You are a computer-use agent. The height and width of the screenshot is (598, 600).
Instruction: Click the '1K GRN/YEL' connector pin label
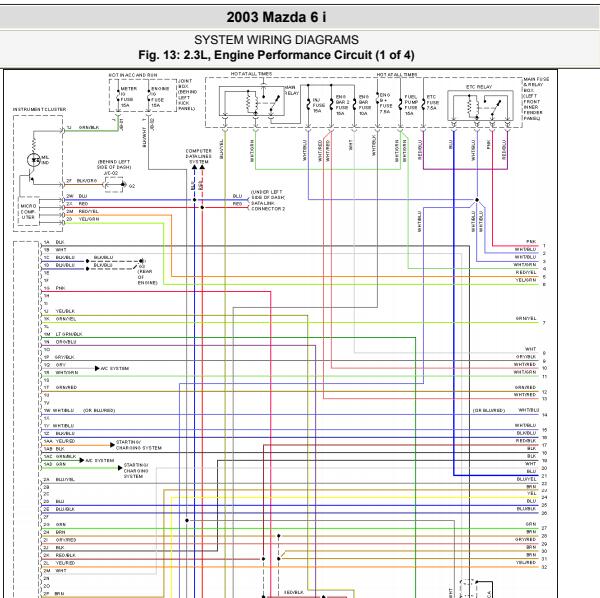point(60,319)
